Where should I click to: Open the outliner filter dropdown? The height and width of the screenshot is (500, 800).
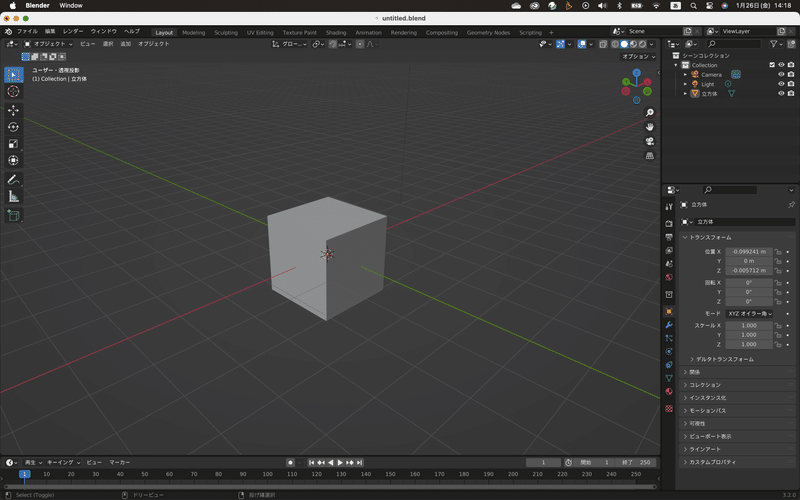[x=776, y=44]
